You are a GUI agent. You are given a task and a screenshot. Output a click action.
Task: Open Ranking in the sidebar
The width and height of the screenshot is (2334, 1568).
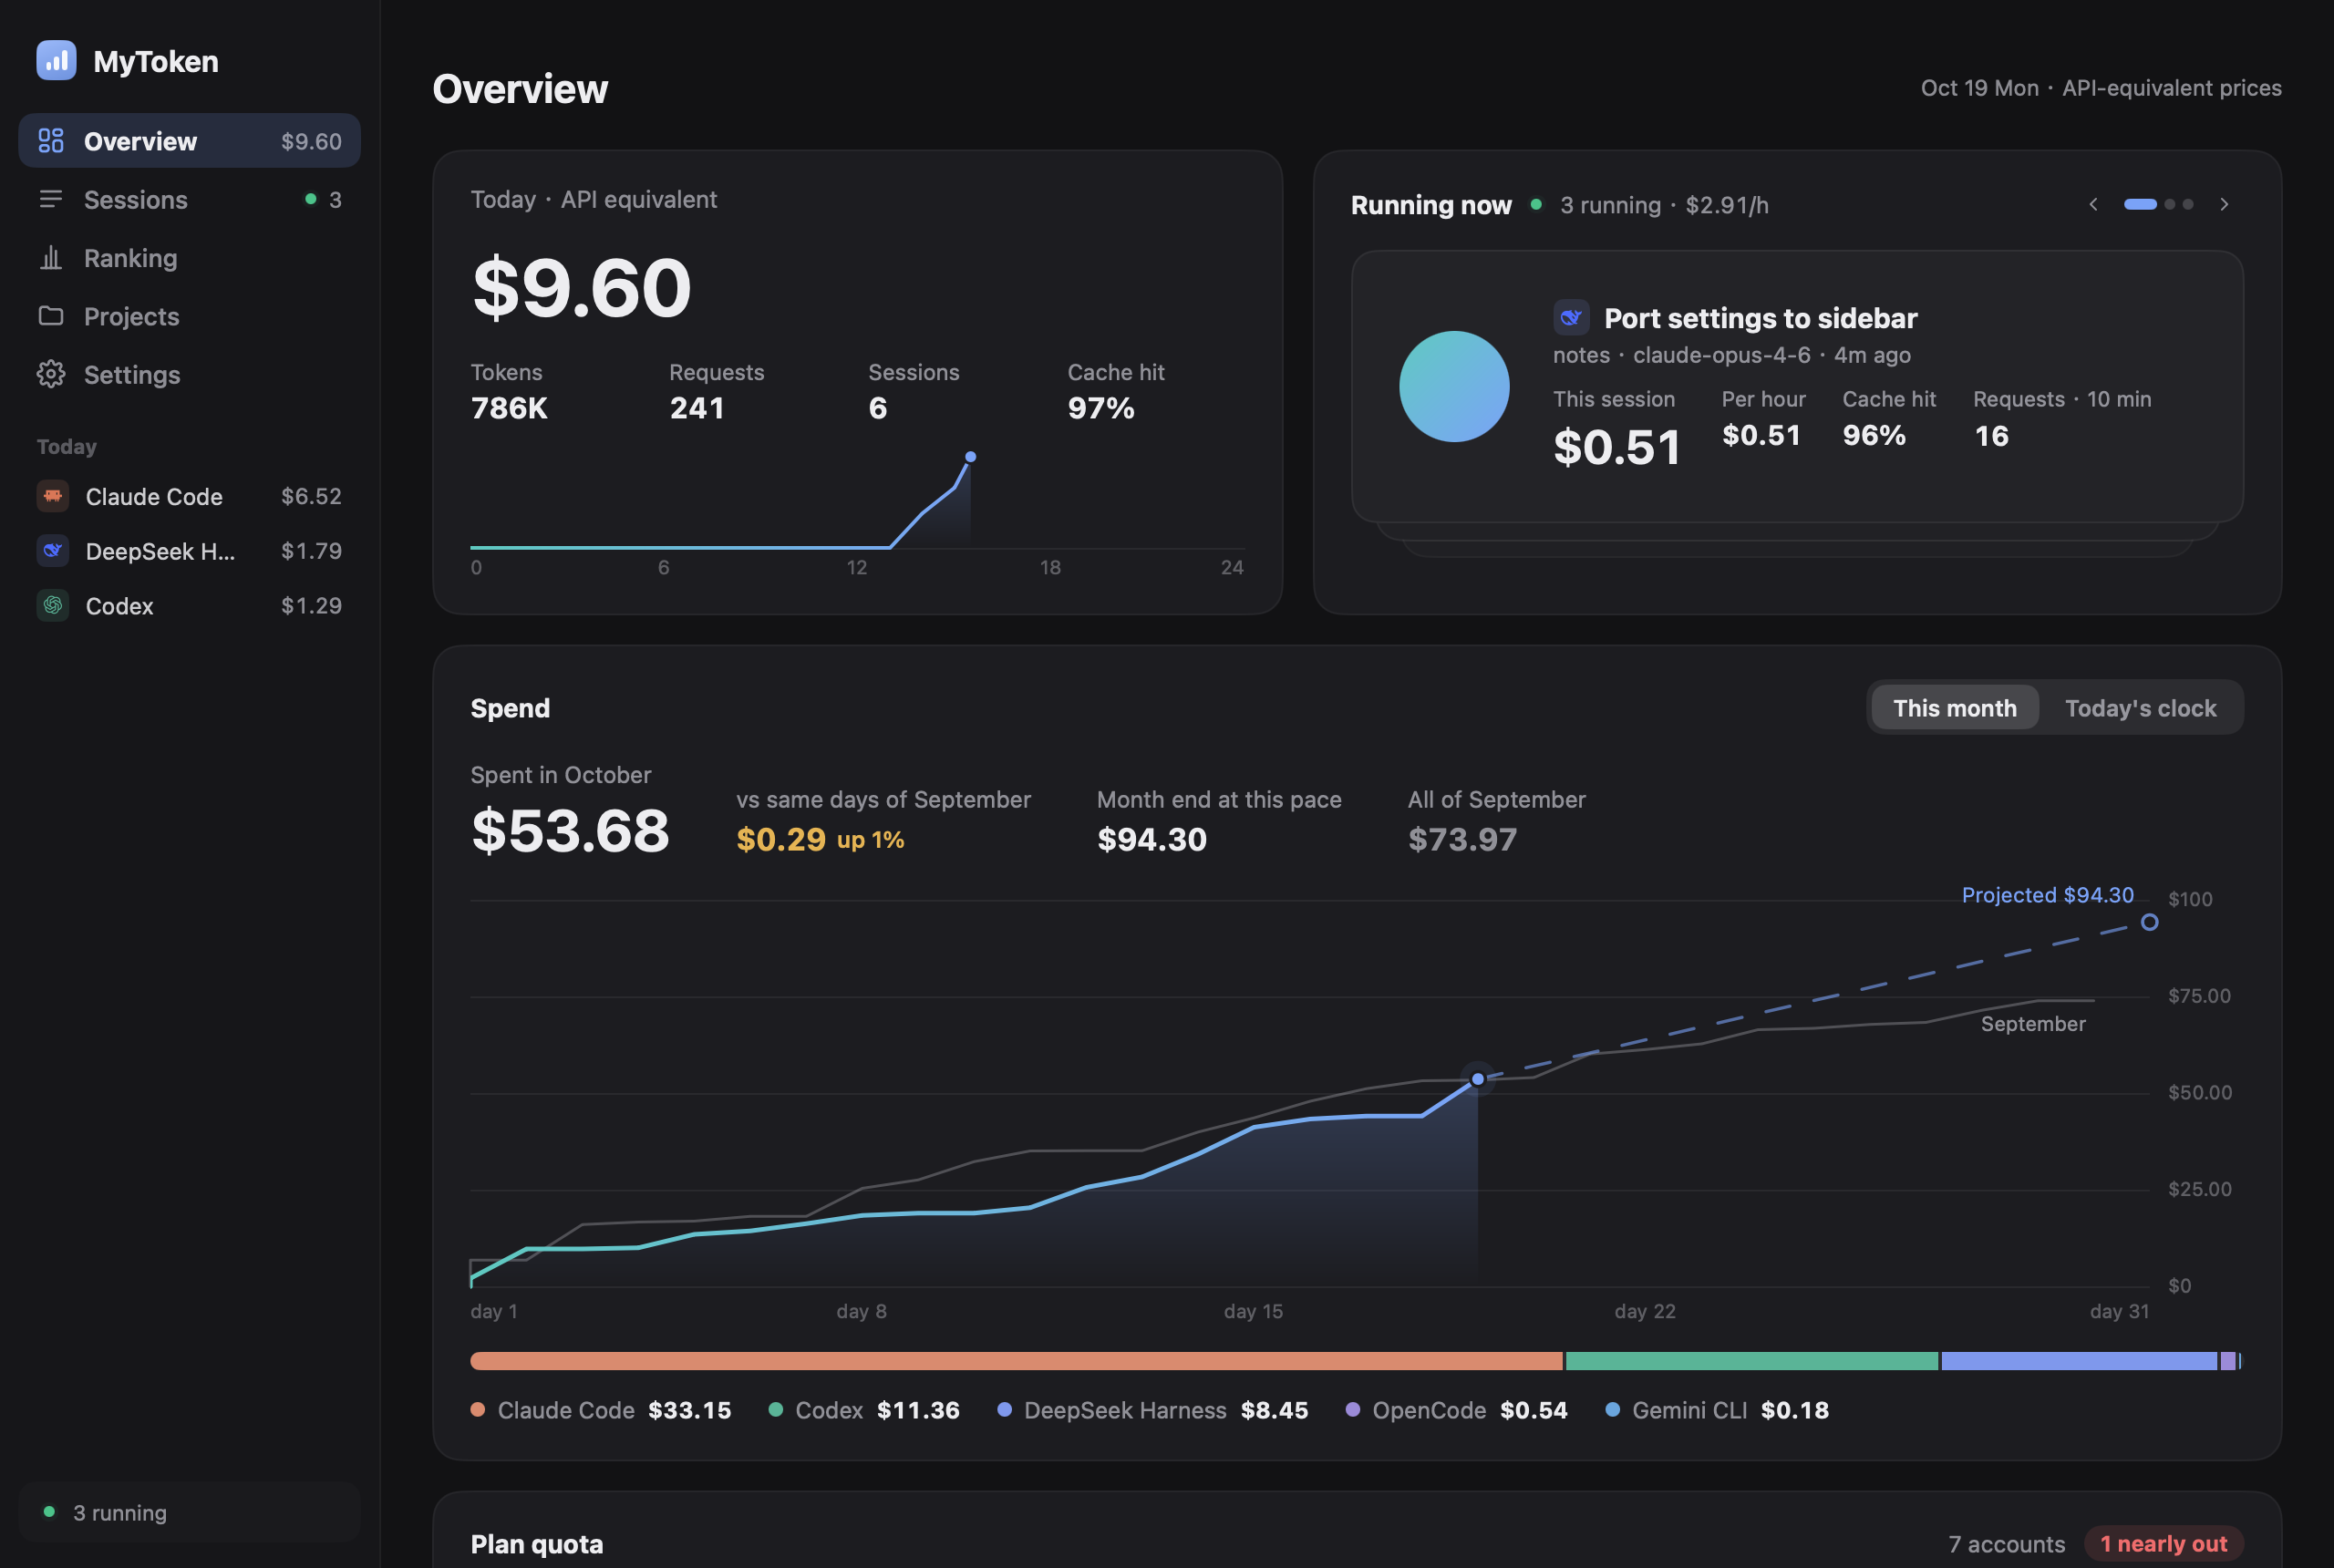[189, 258]
